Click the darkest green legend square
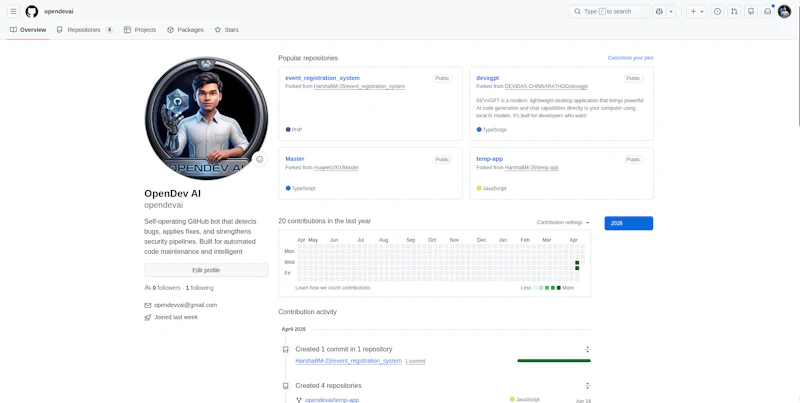The width and height of the screenshot is (800, 403). (559, 288)
